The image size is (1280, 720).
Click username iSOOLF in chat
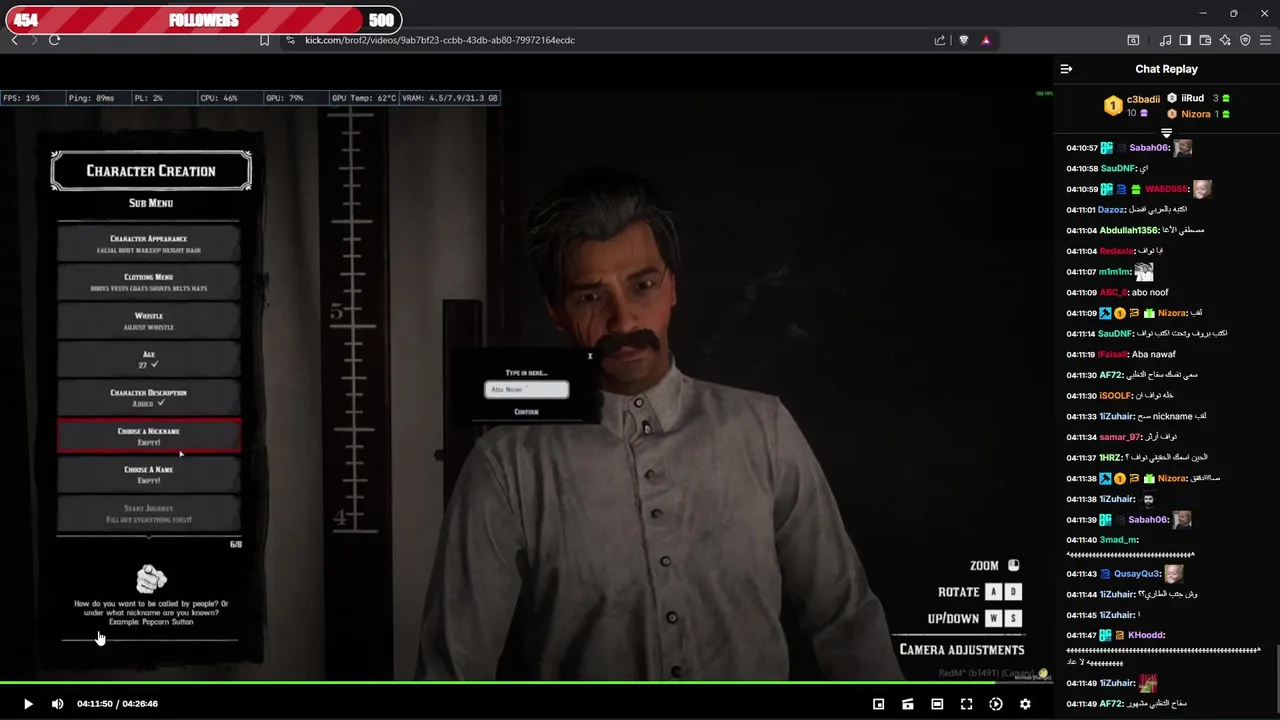[x=1116, y=396]
